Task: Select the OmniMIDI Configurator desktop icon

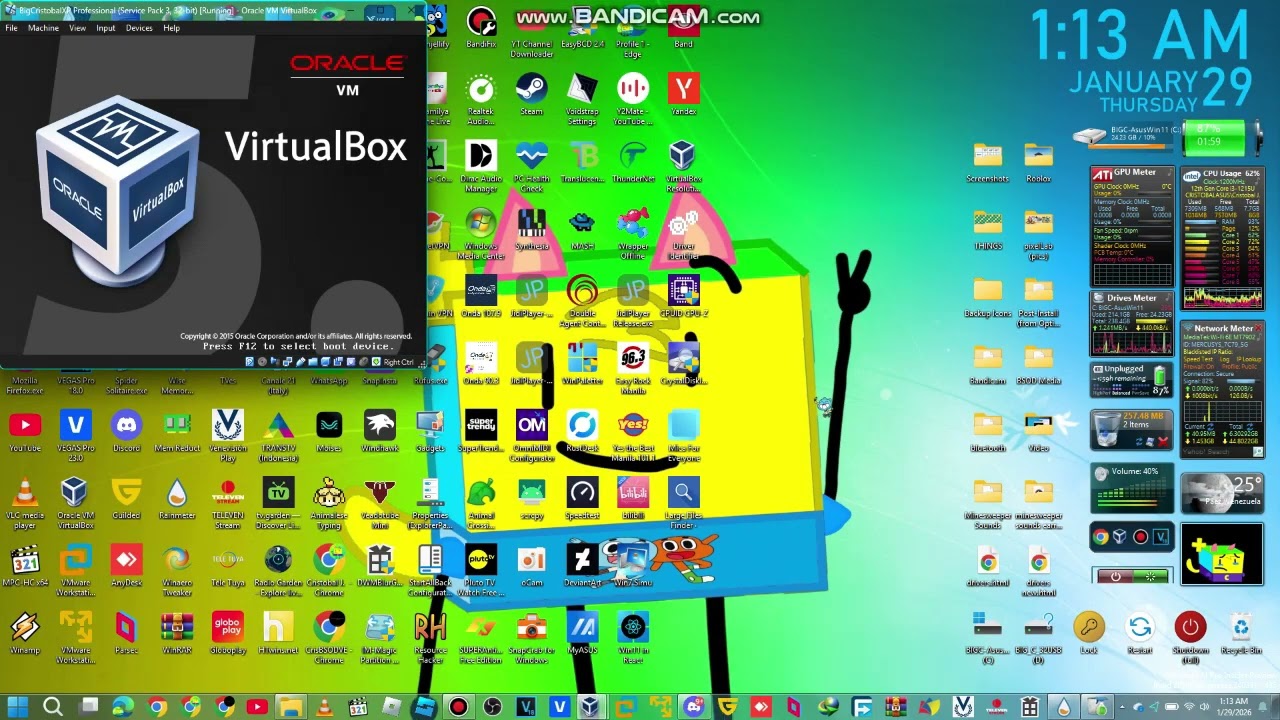Action: [531, 435]
